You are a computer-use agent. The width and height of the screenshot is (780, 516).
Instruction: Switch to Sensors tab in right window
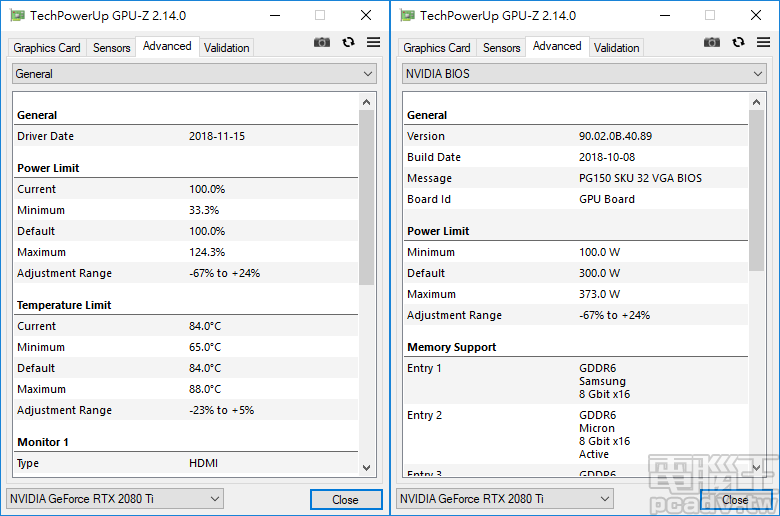[501, 48]
